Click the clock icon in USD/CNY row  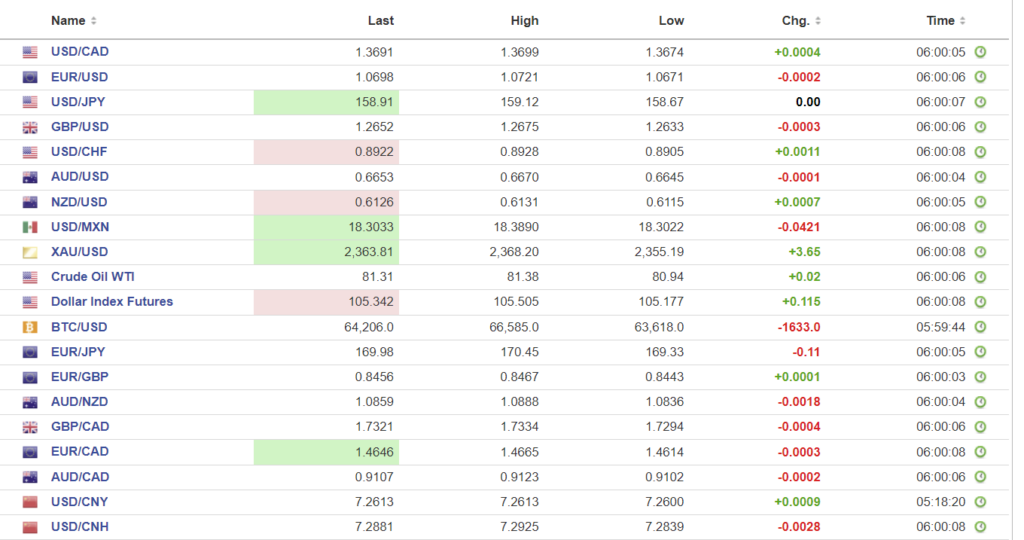[980, 502]
